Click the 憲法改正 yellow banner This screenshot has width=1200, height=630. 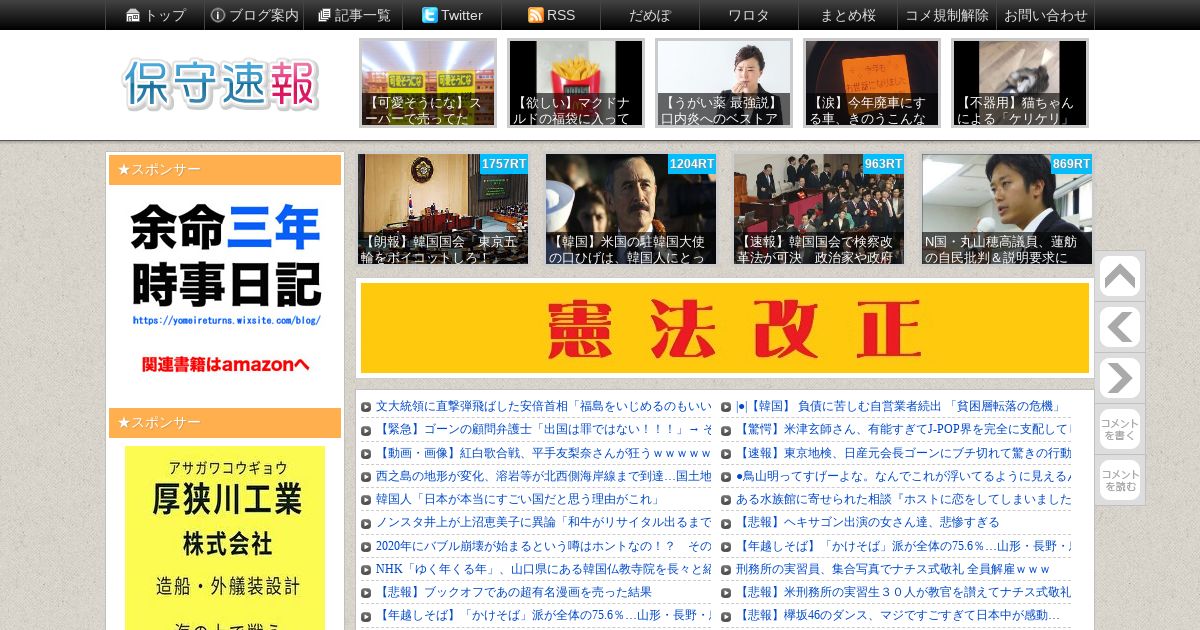[x=725, y=328]
